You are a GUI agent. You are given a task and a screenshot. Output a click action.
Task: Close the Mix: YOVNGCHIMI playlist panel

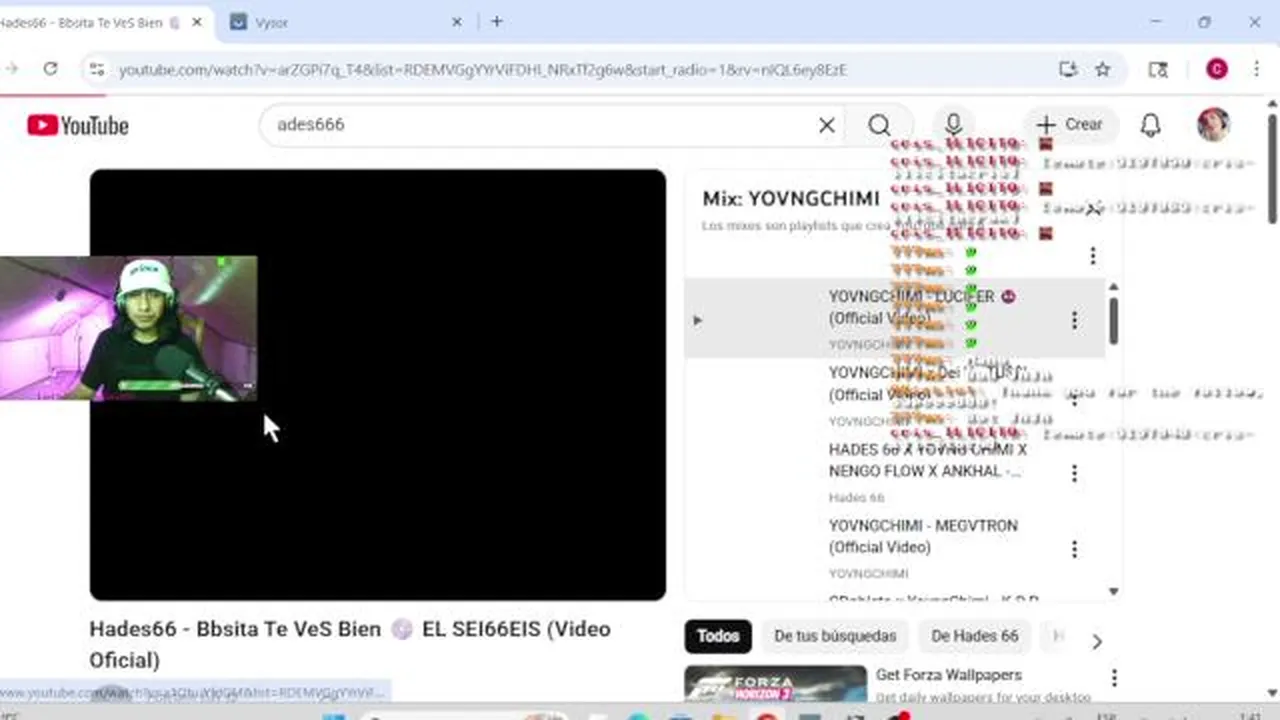pos(1093,208)
